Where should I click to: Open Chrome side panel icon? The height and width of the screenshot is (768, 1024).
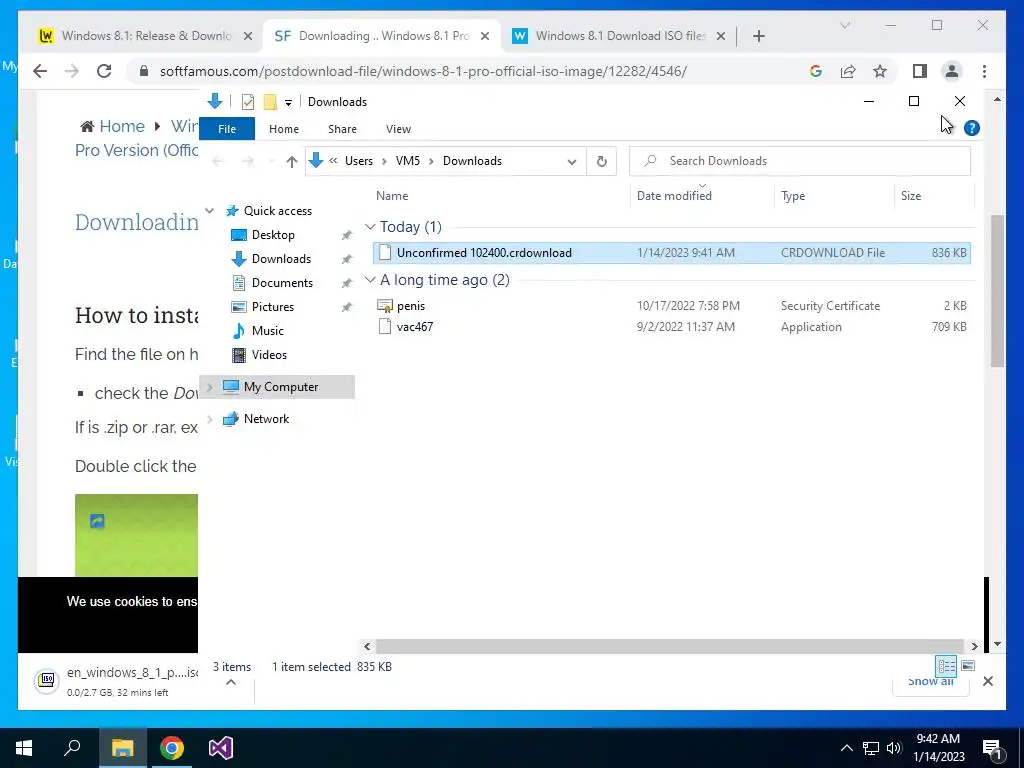point(920,71)
